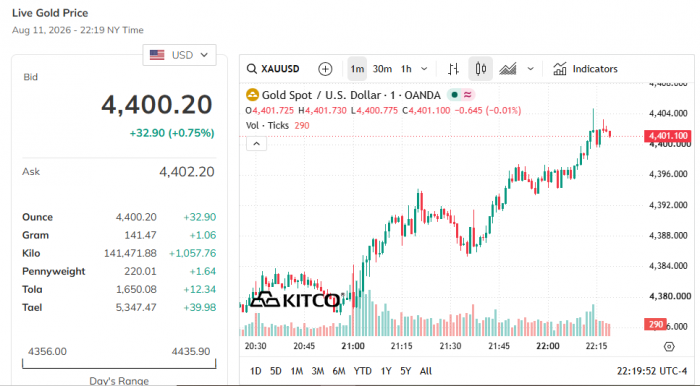Click the 4,392.000 price axis label
Viewport: 700px width, 386px height.
pyautogui.click(x=668, y=205)
